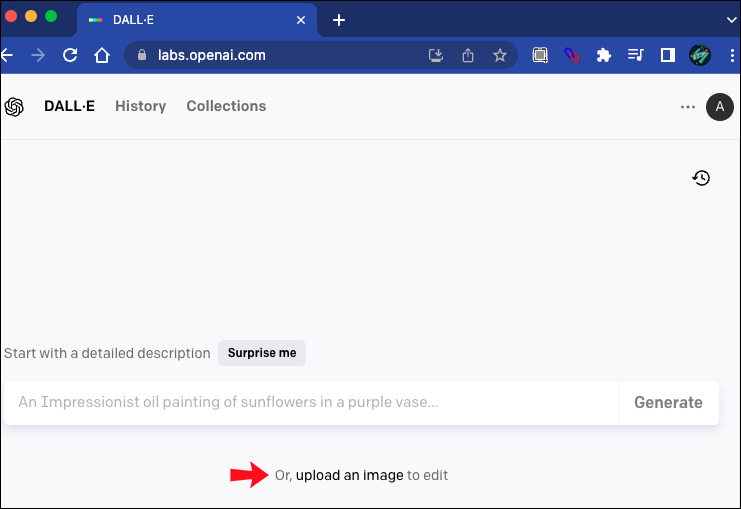
Task: Focus the image description prompt field
Action: 312,403
